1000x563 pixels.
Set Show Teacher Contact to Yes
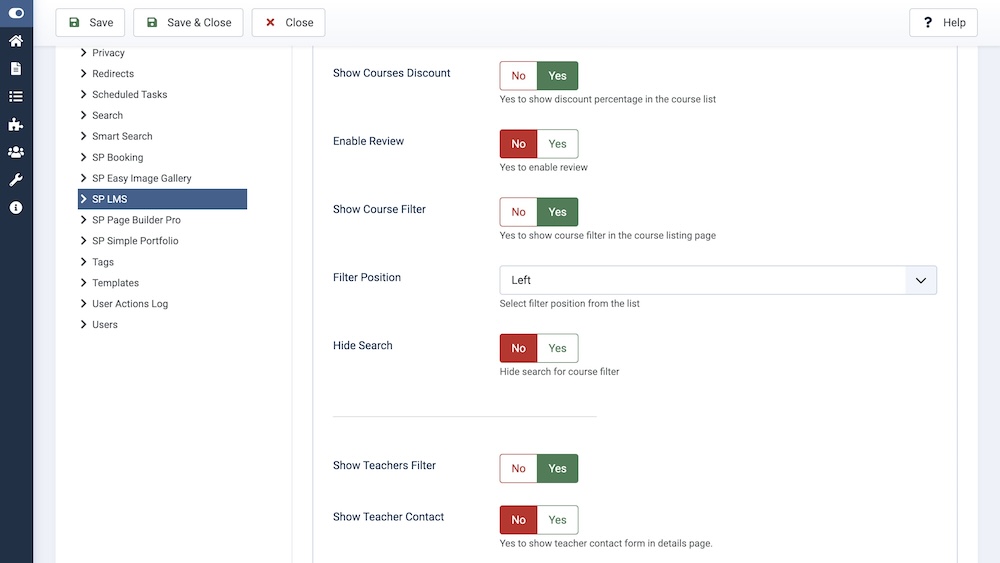557,520
